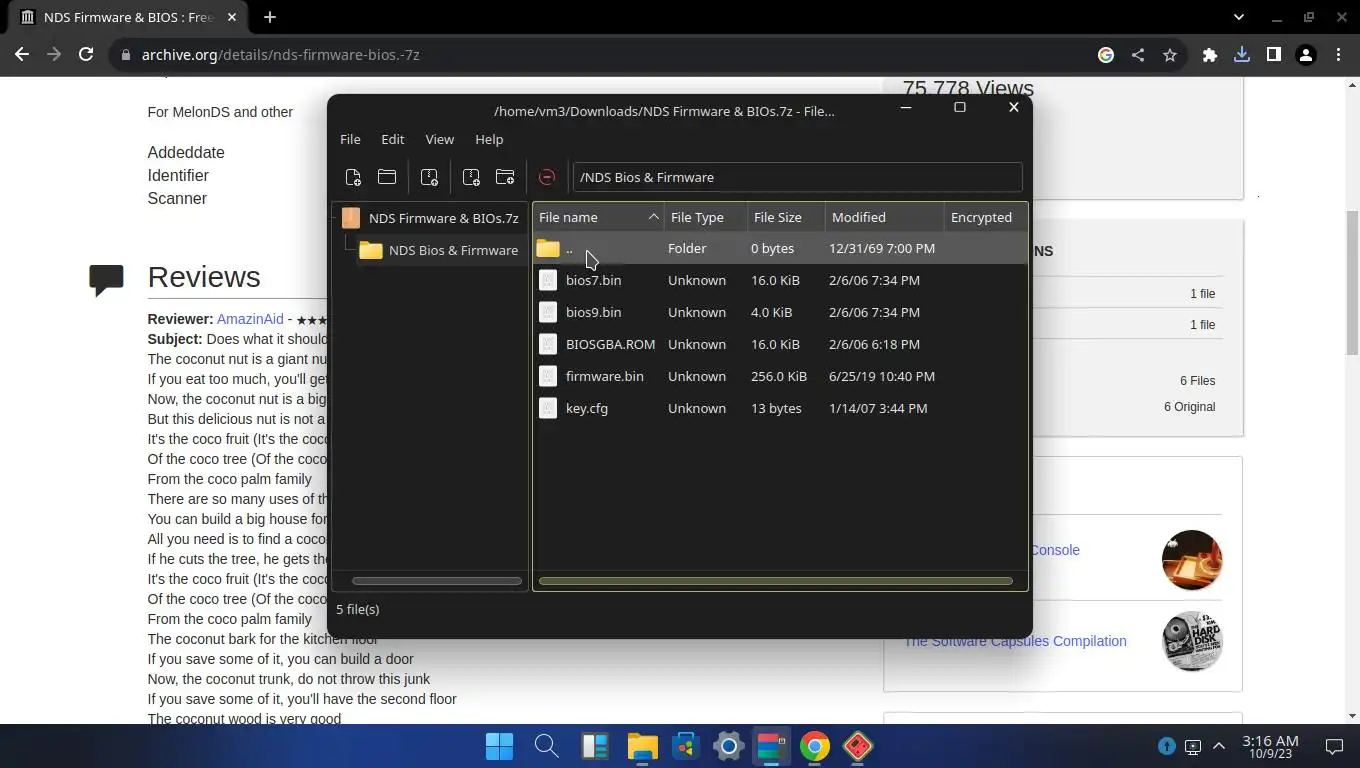Click the add files to archive icon
This screenshot has width=1360, height=768.
point(471,177)
